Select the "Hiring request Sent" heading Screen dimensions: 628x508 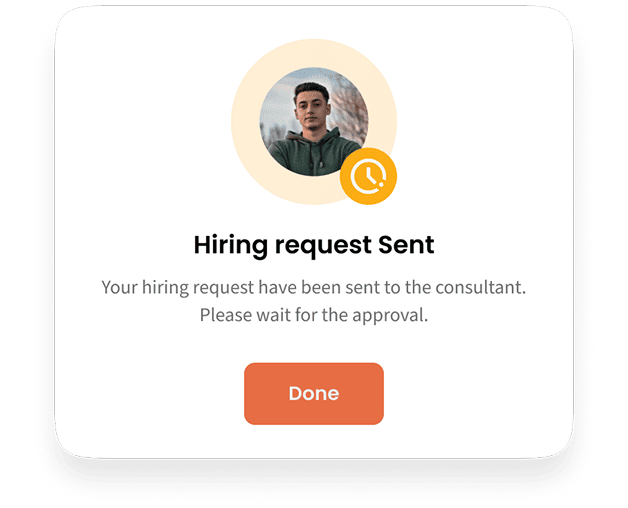[x=314, y=245]
